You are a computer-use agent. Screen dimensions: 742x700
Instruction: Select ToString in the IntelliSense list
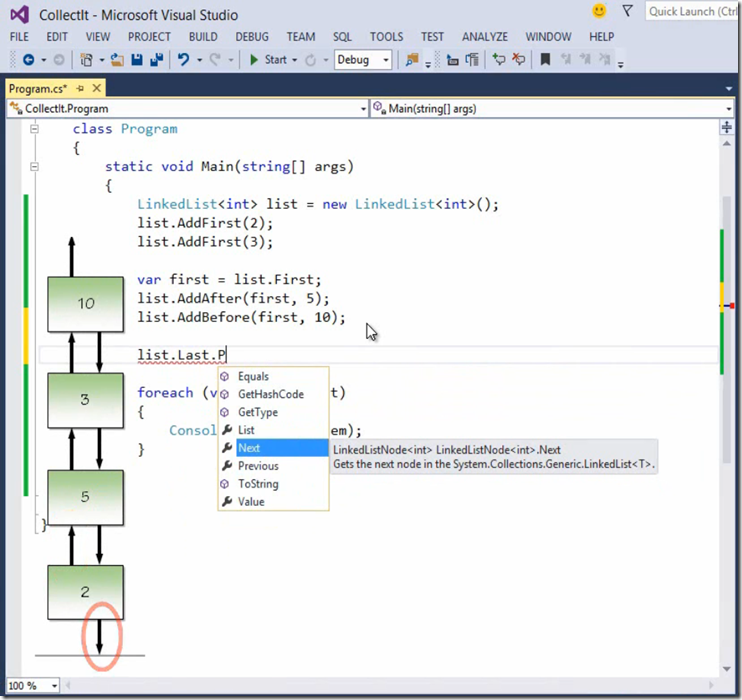pyautogui.click(x=273, y=484)
